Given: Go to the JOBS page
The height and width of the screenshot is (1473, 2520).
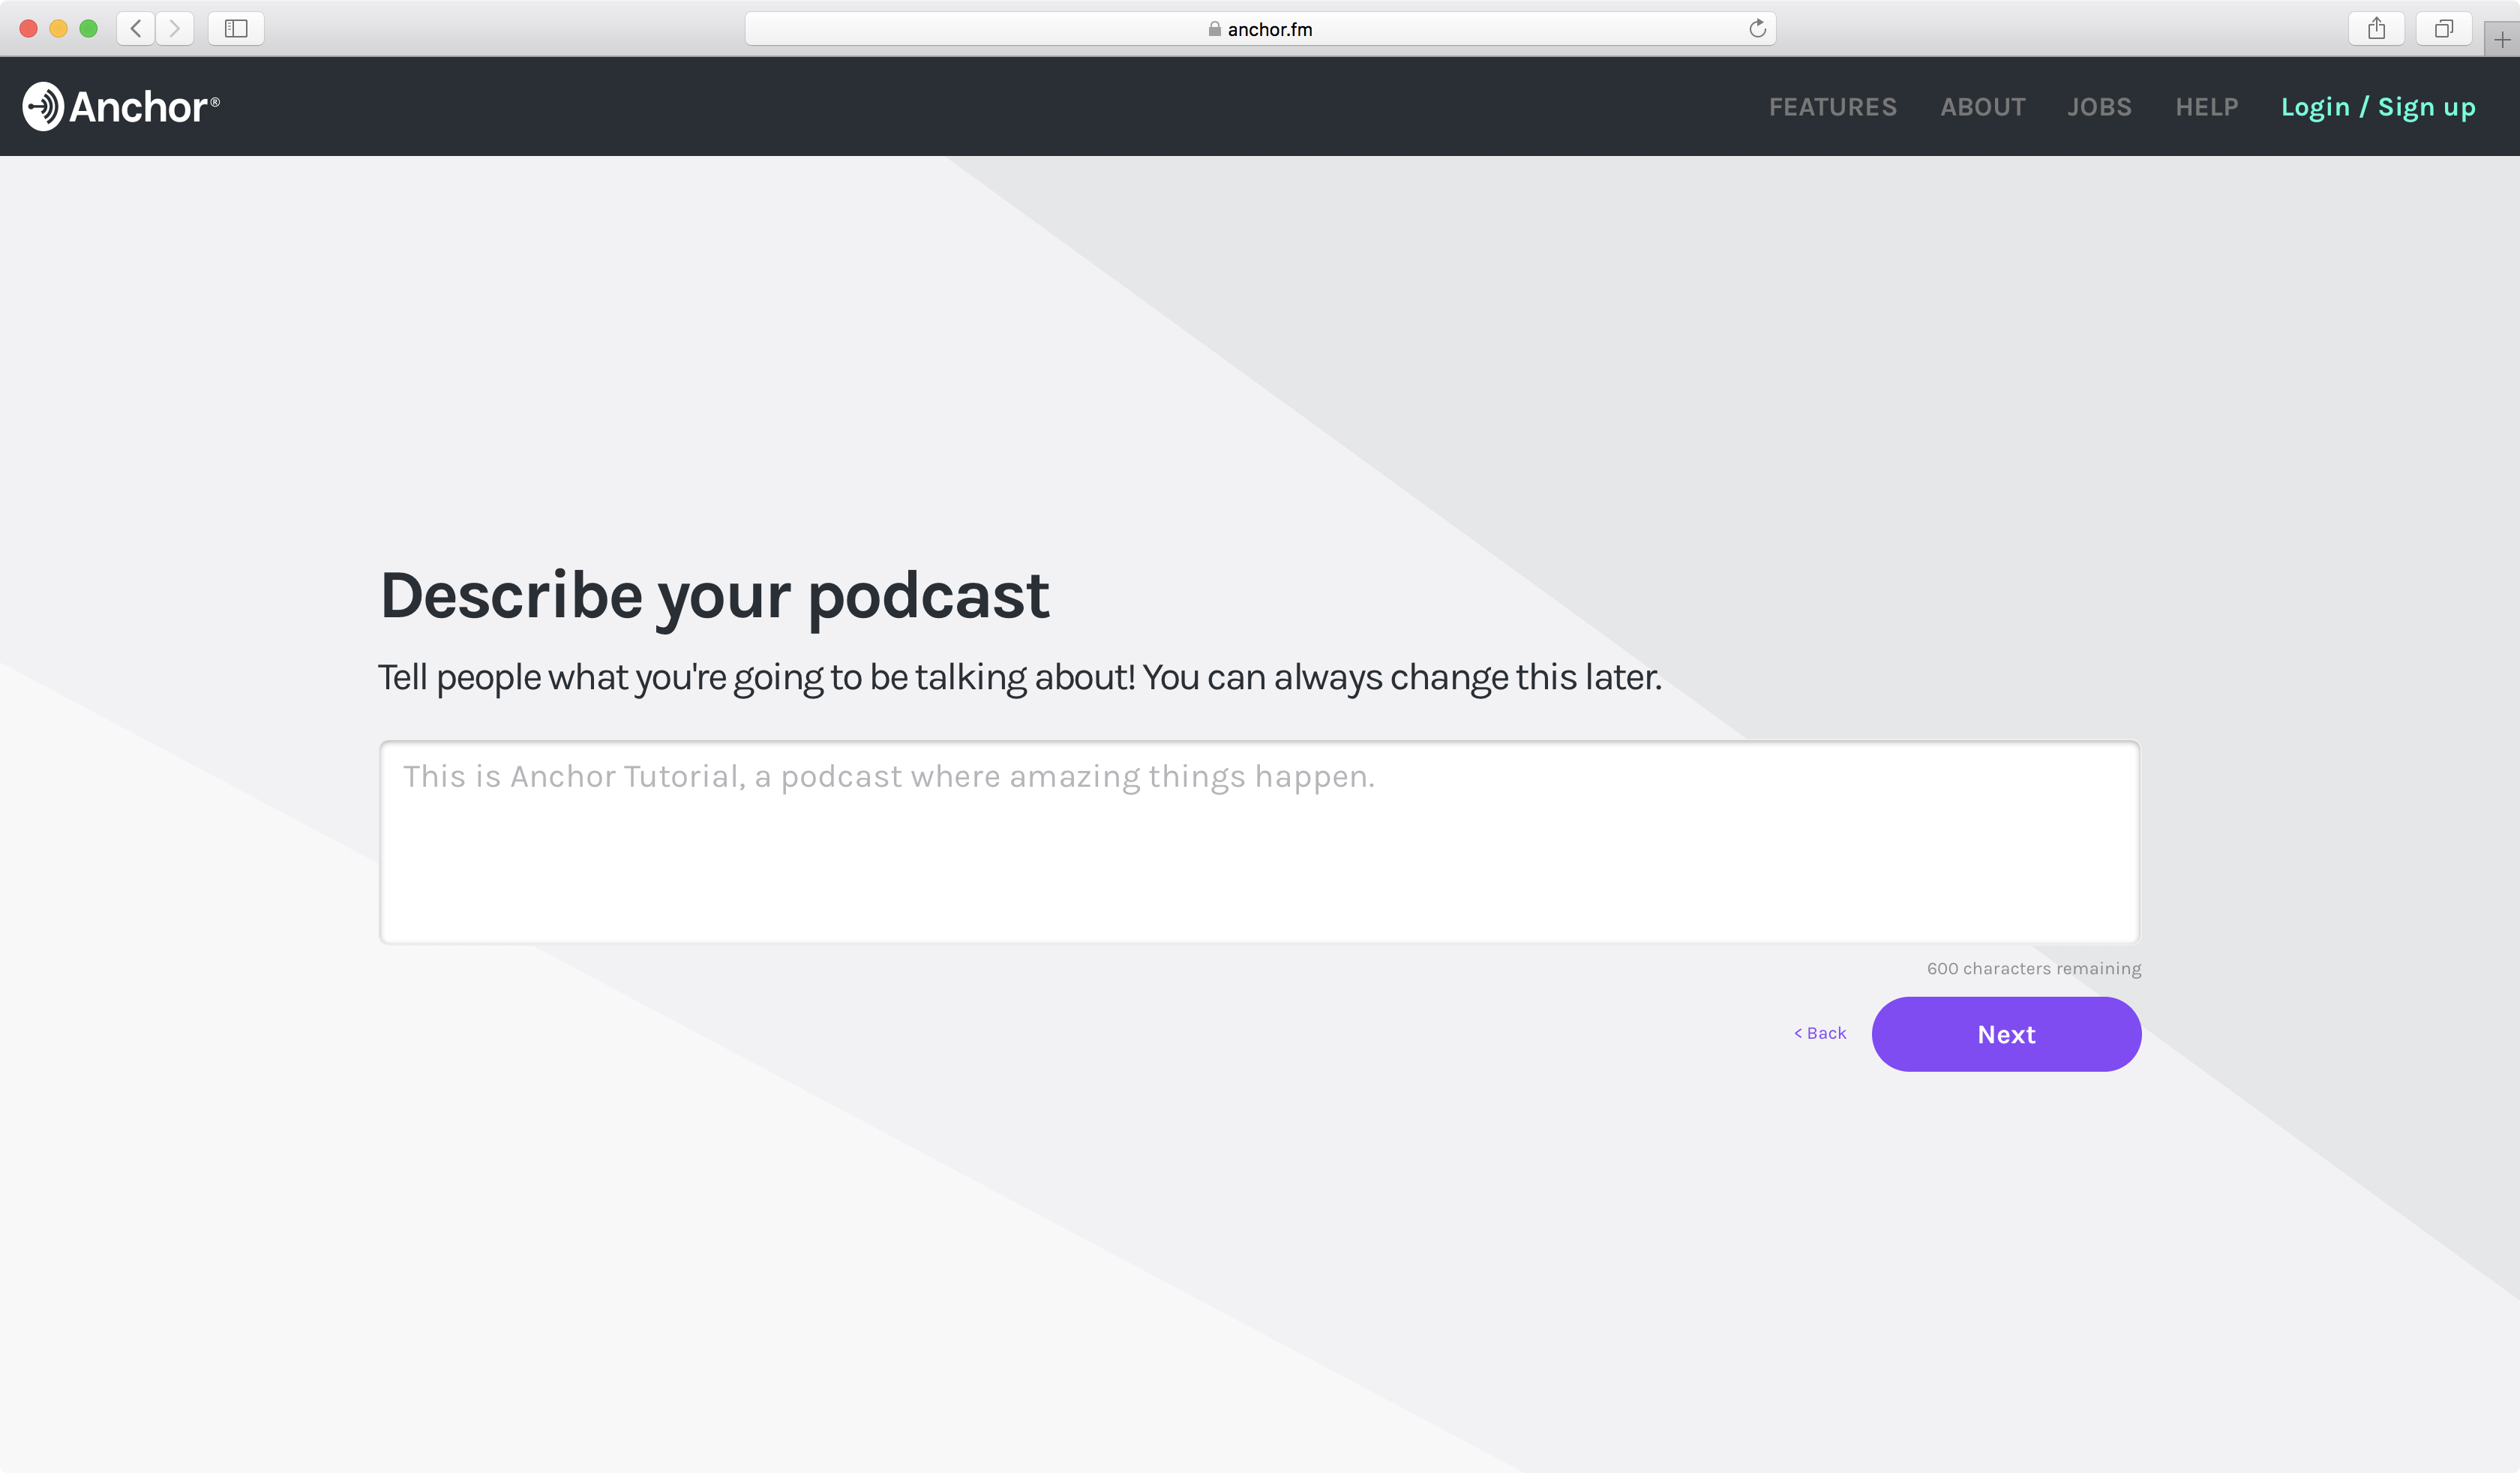Looking at the screenshot, I should [x=2099, y=107].
